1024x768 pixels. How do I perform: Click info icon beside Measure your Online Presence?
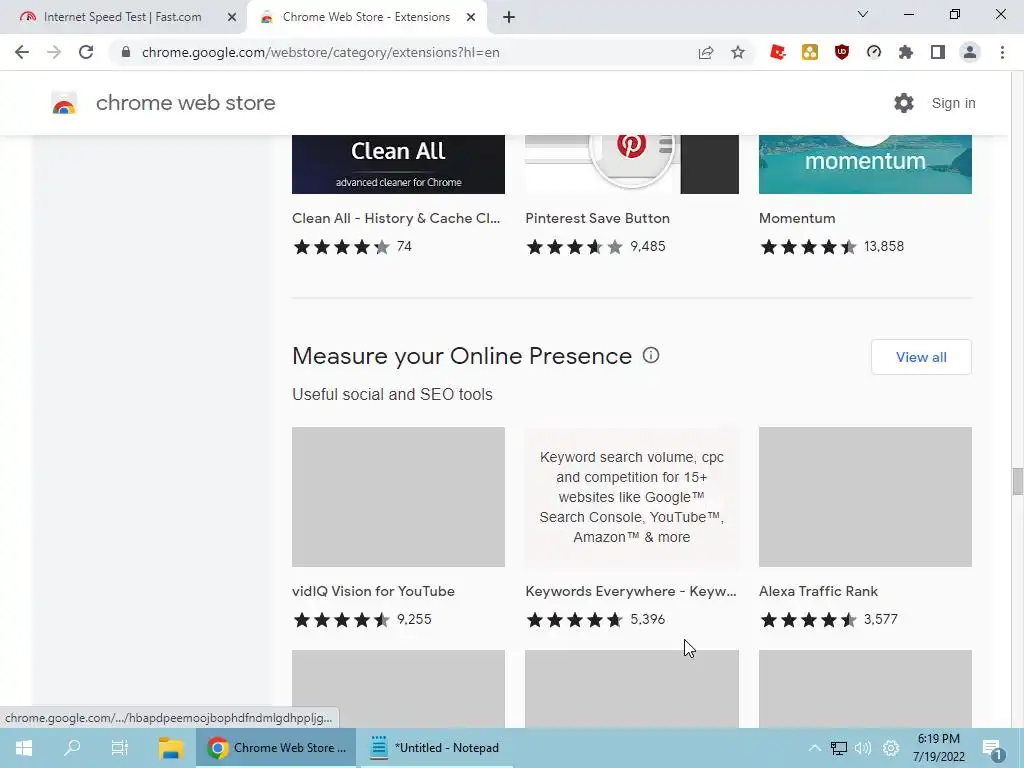click(651, 355)
